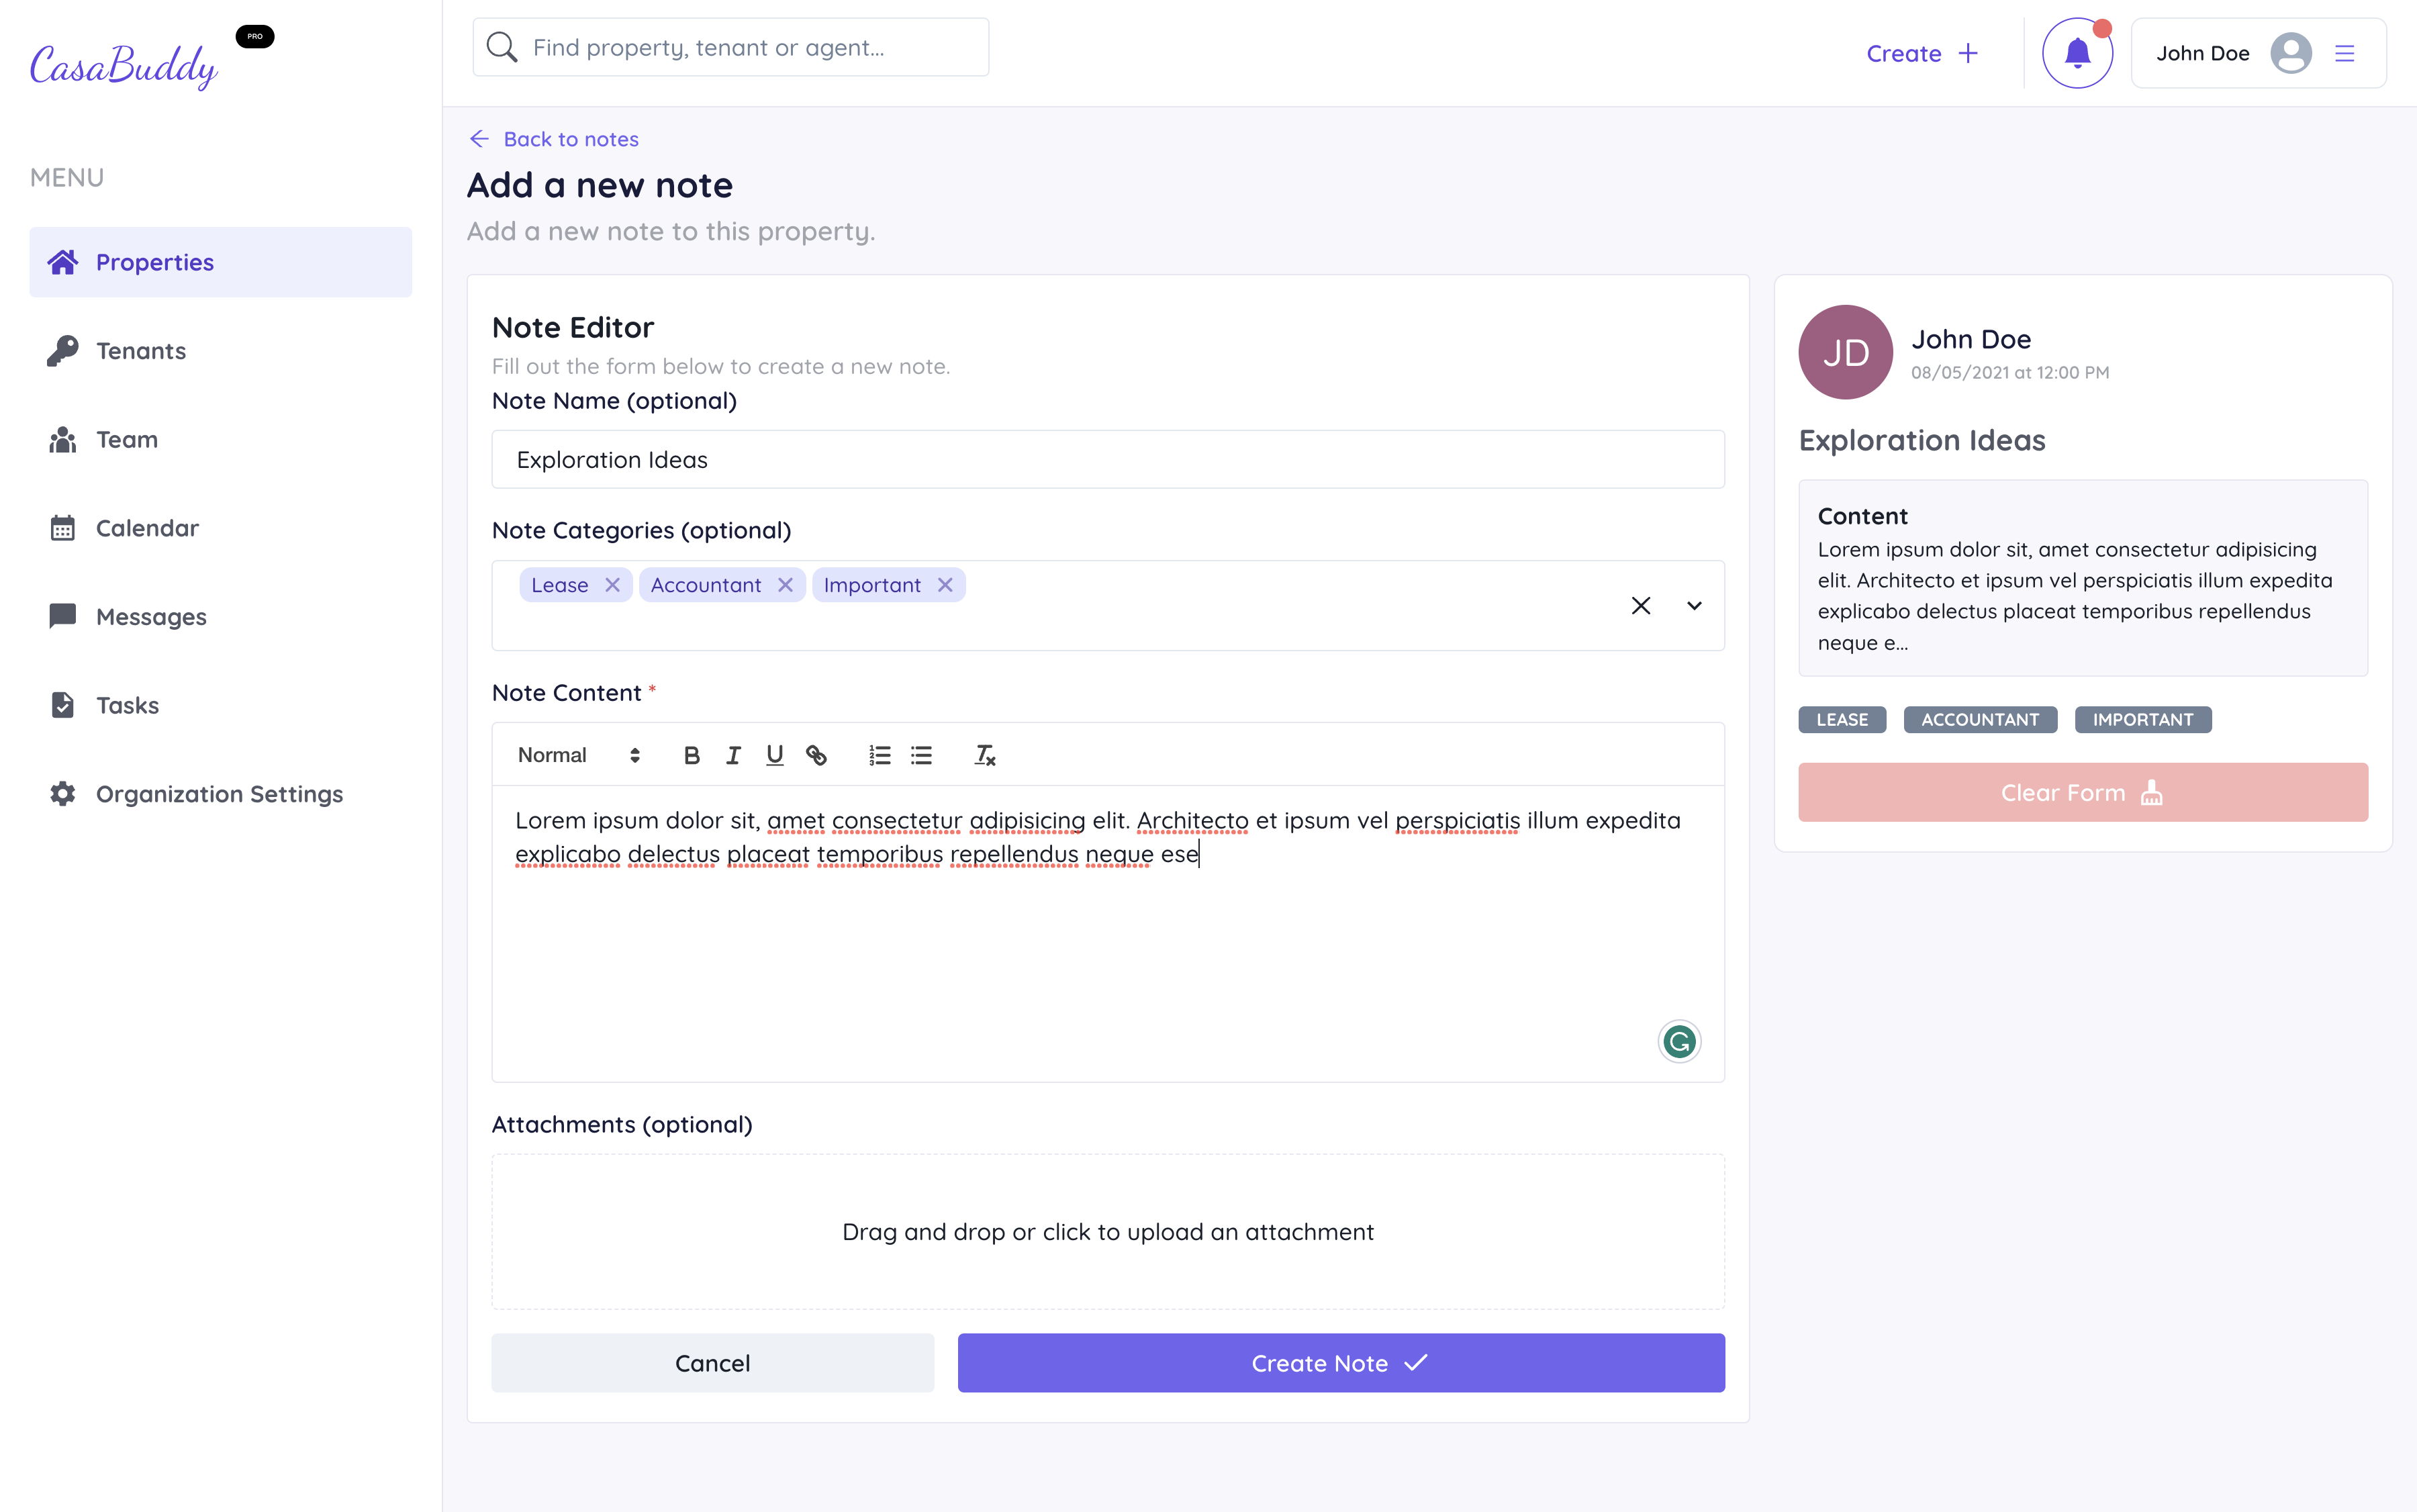Remove the Accountant category tag
Image resolution: width=2417 pixels, height=1512 pixels.
point(785,585)
